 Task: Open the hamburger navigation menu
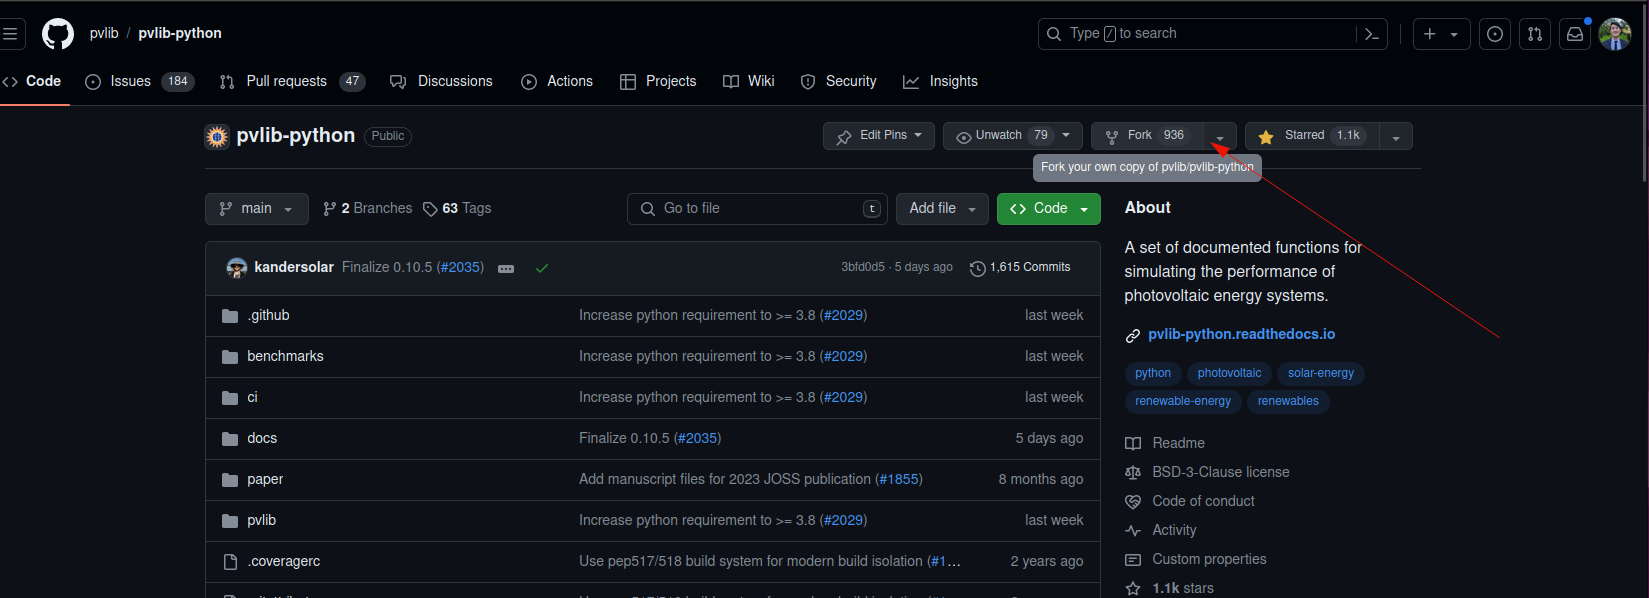coord(10,34)
